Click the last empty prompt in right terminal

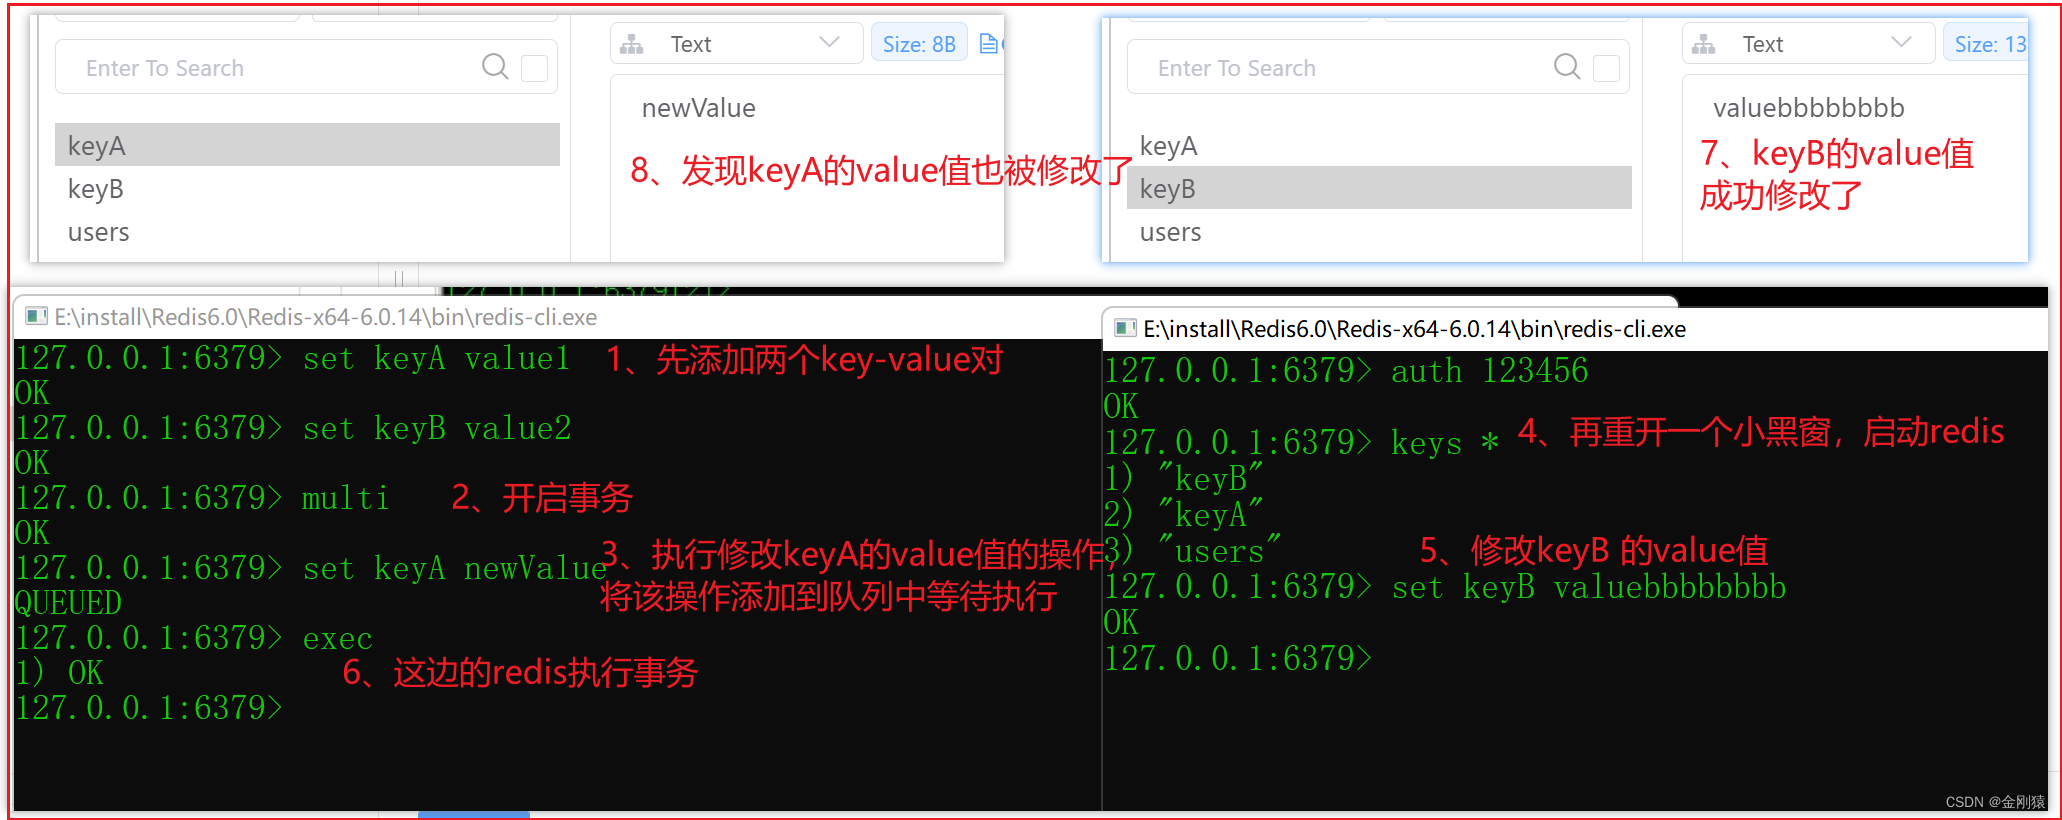tap(1238, 659)
